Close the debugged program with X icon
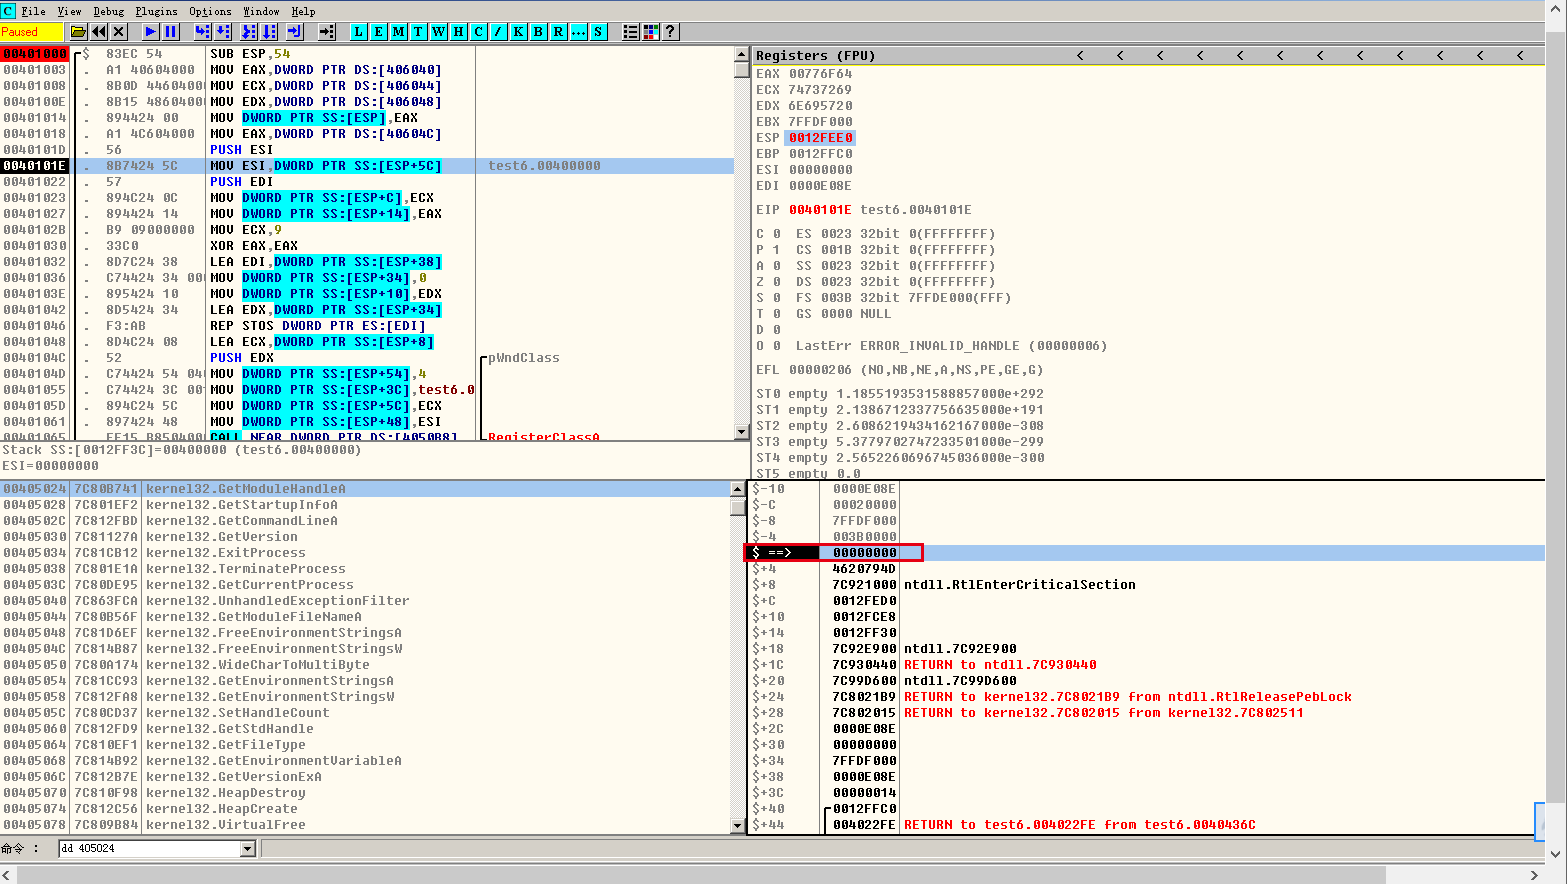Viewport: 1568px width, 884px height. pyautogui.click(x=119, y=32)
